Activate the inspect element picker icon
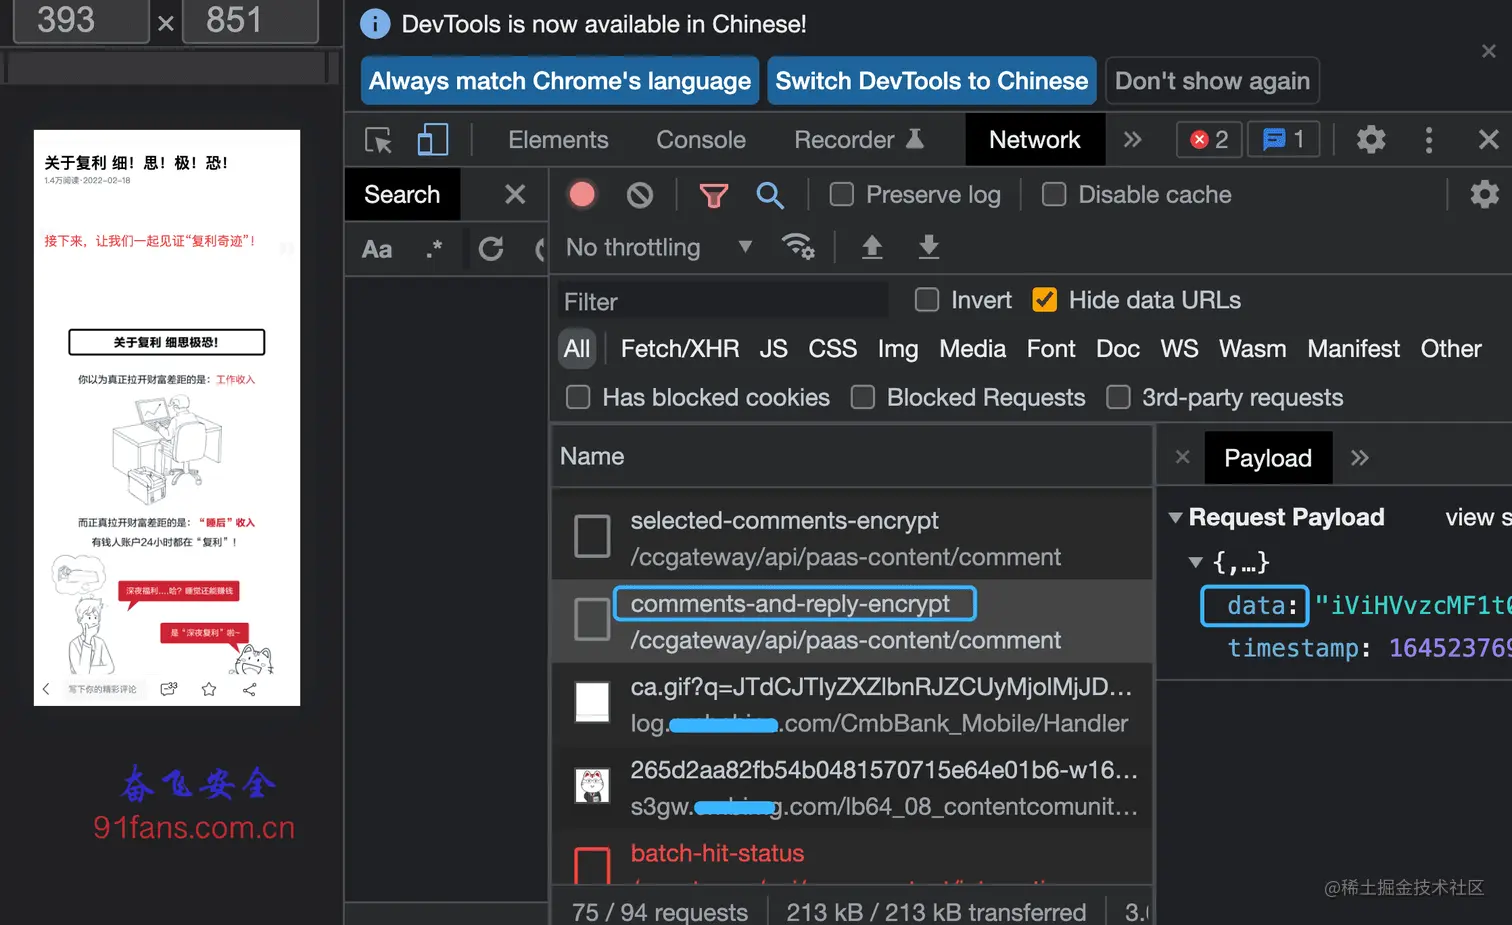 pos(378,140)
